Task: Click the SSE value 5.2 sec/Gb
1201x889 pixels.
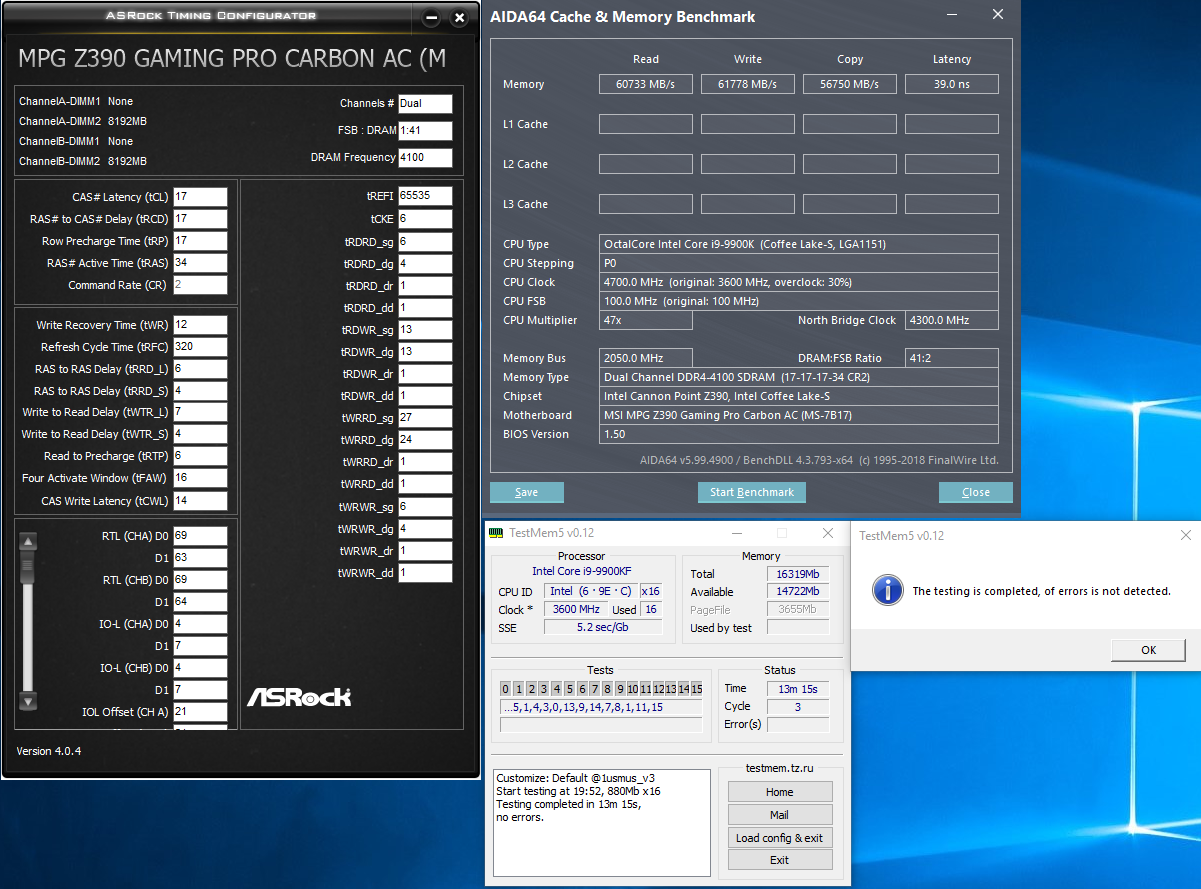Action: pos(603,627)
